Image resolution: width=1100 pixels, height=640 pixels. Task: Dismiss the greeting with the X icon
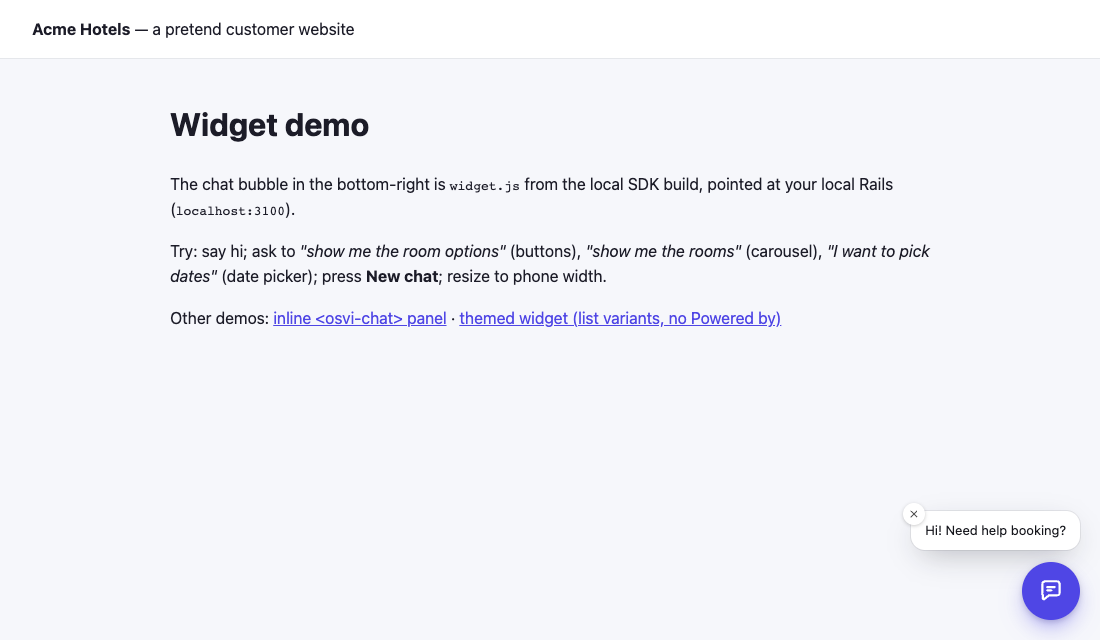(913, 514)
